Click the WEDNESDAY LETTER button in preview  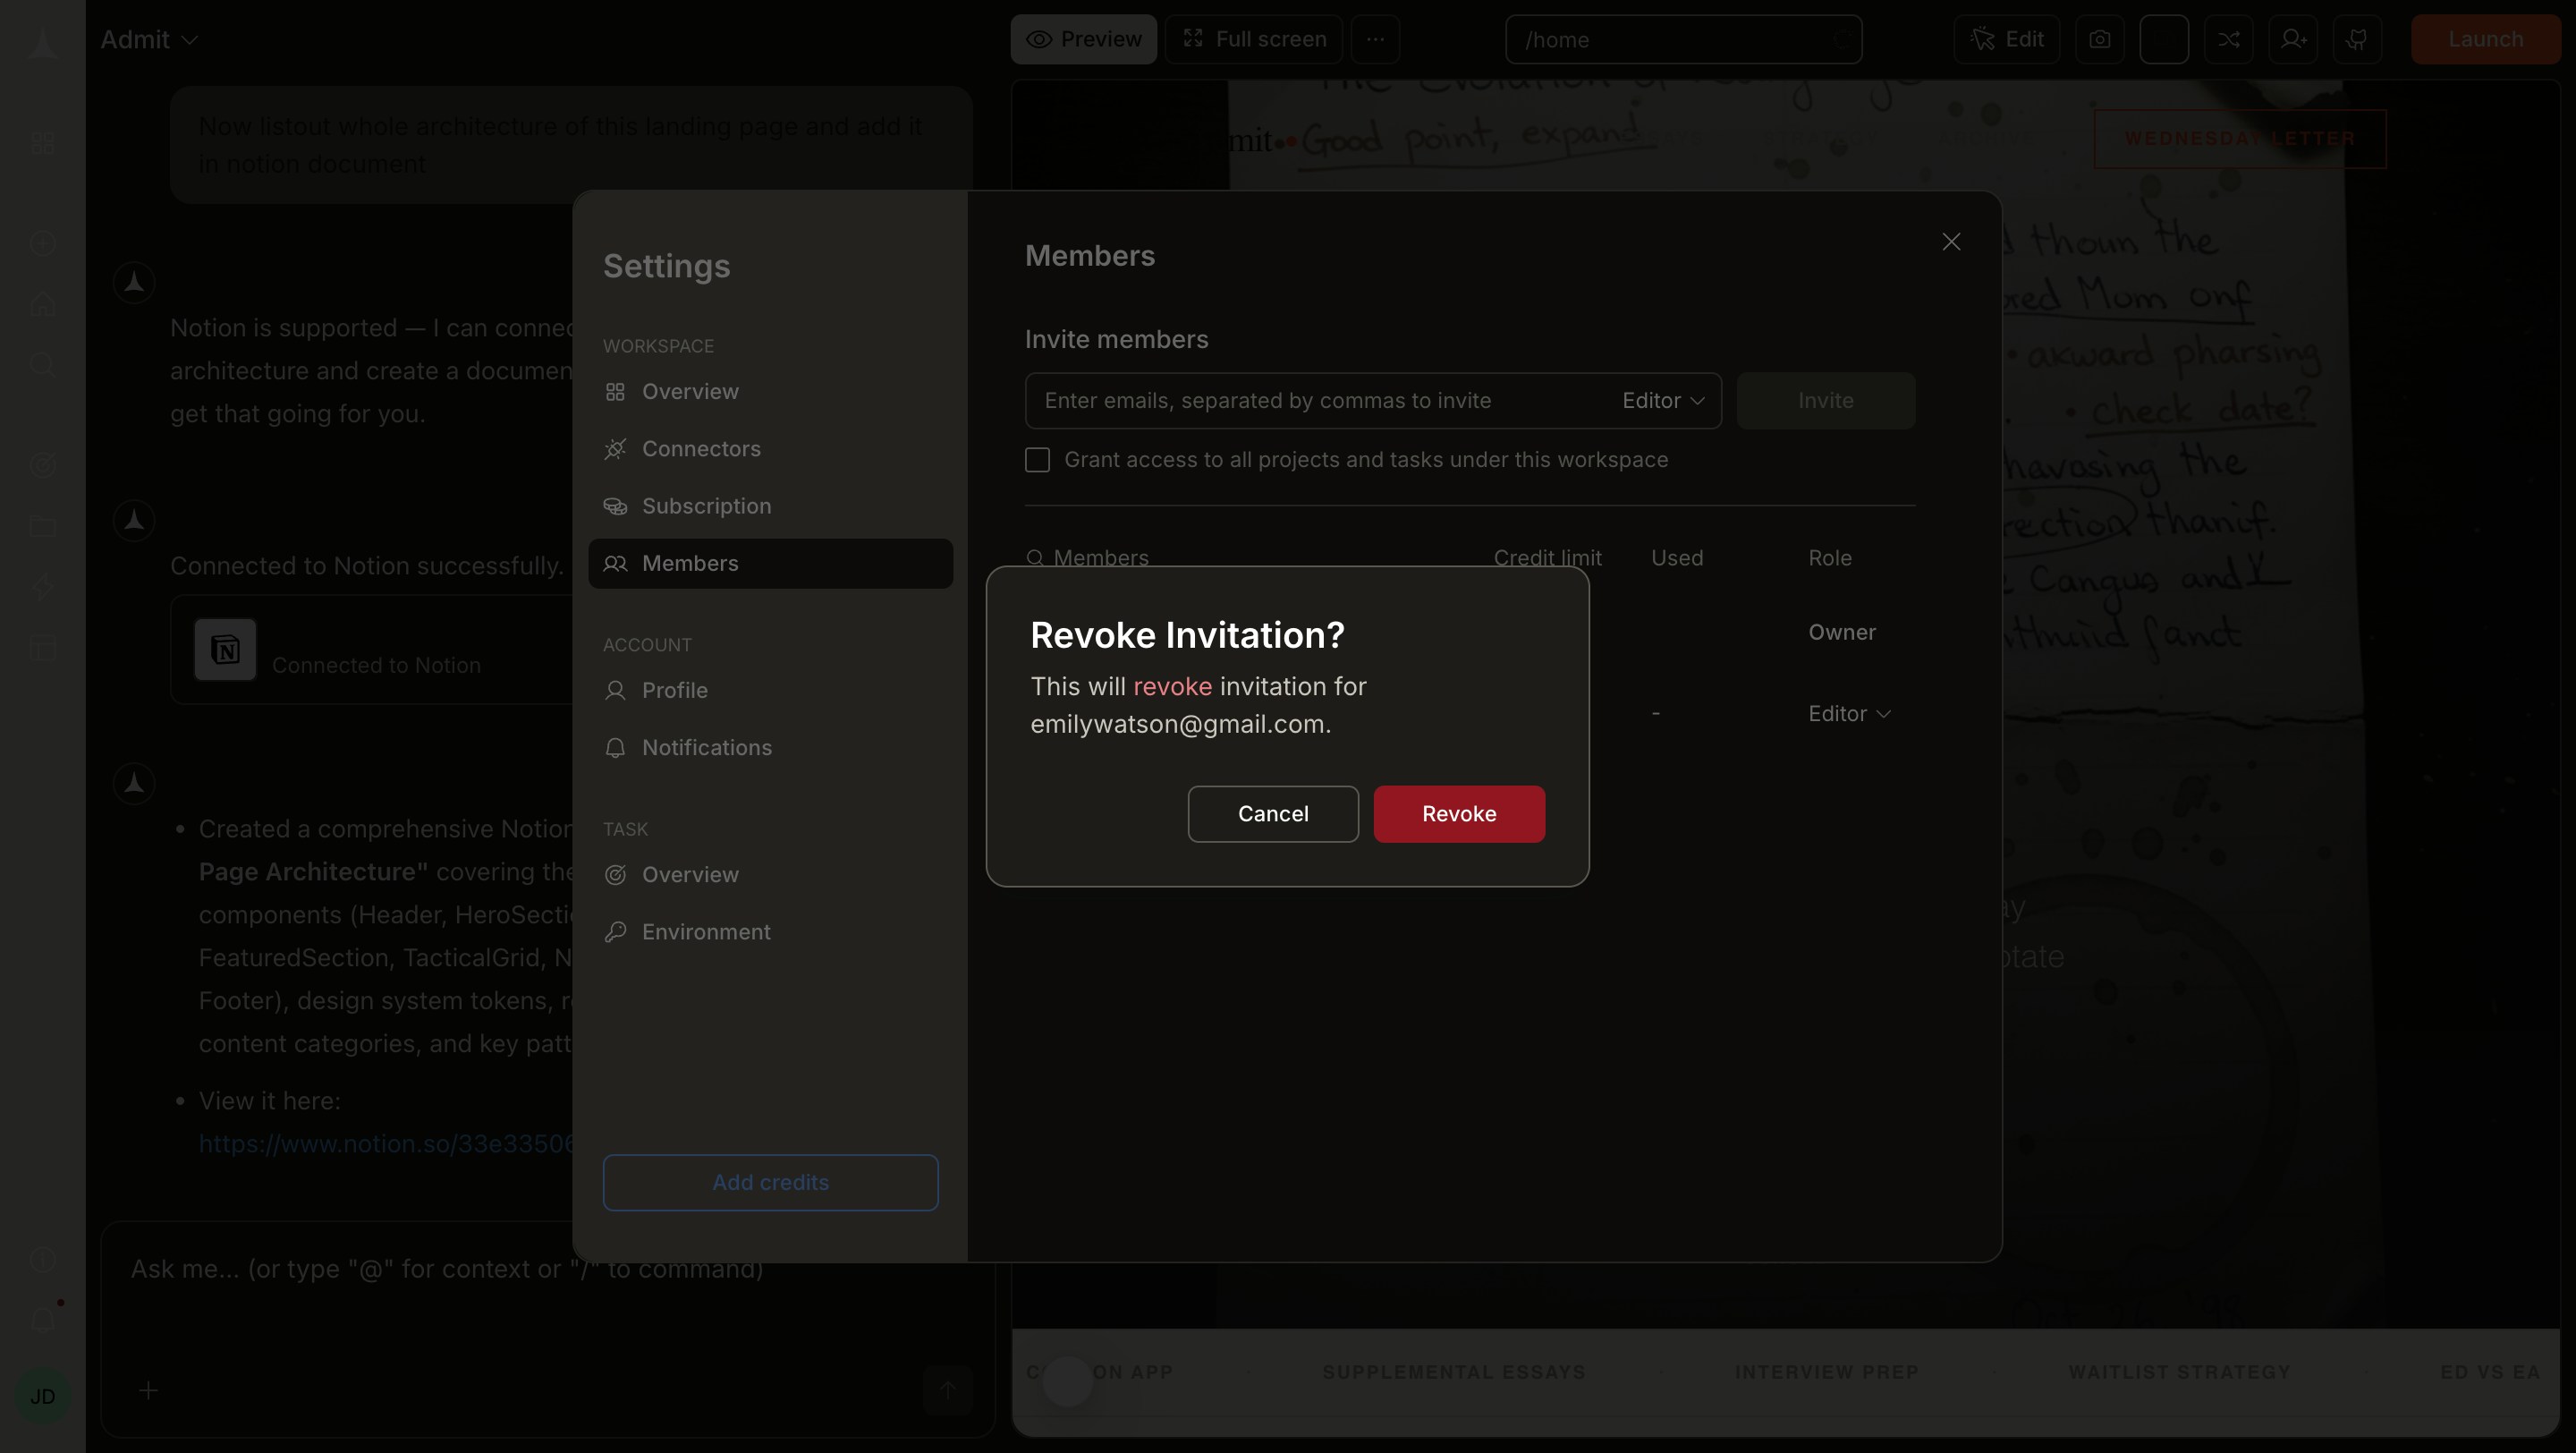click(2240, 139)
